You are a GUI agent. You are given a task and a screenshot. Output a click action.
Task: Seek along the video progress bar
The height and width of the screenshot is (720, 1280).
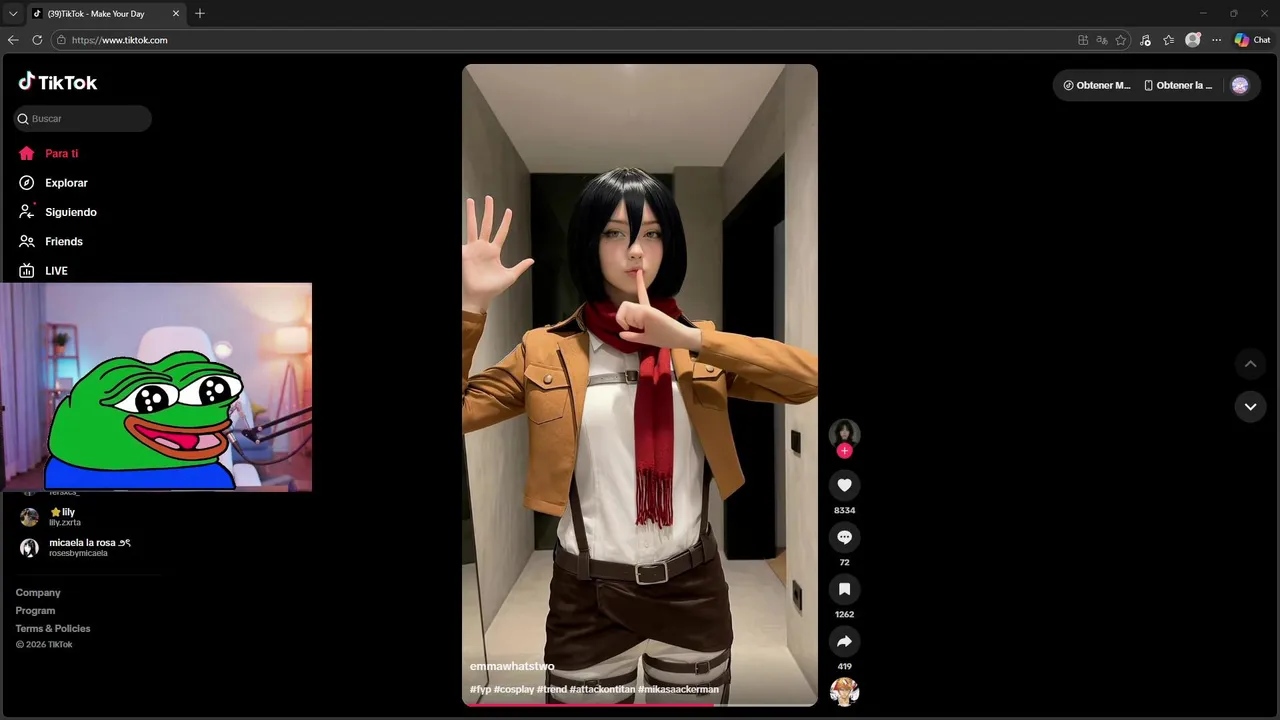(x=640, y=704)
